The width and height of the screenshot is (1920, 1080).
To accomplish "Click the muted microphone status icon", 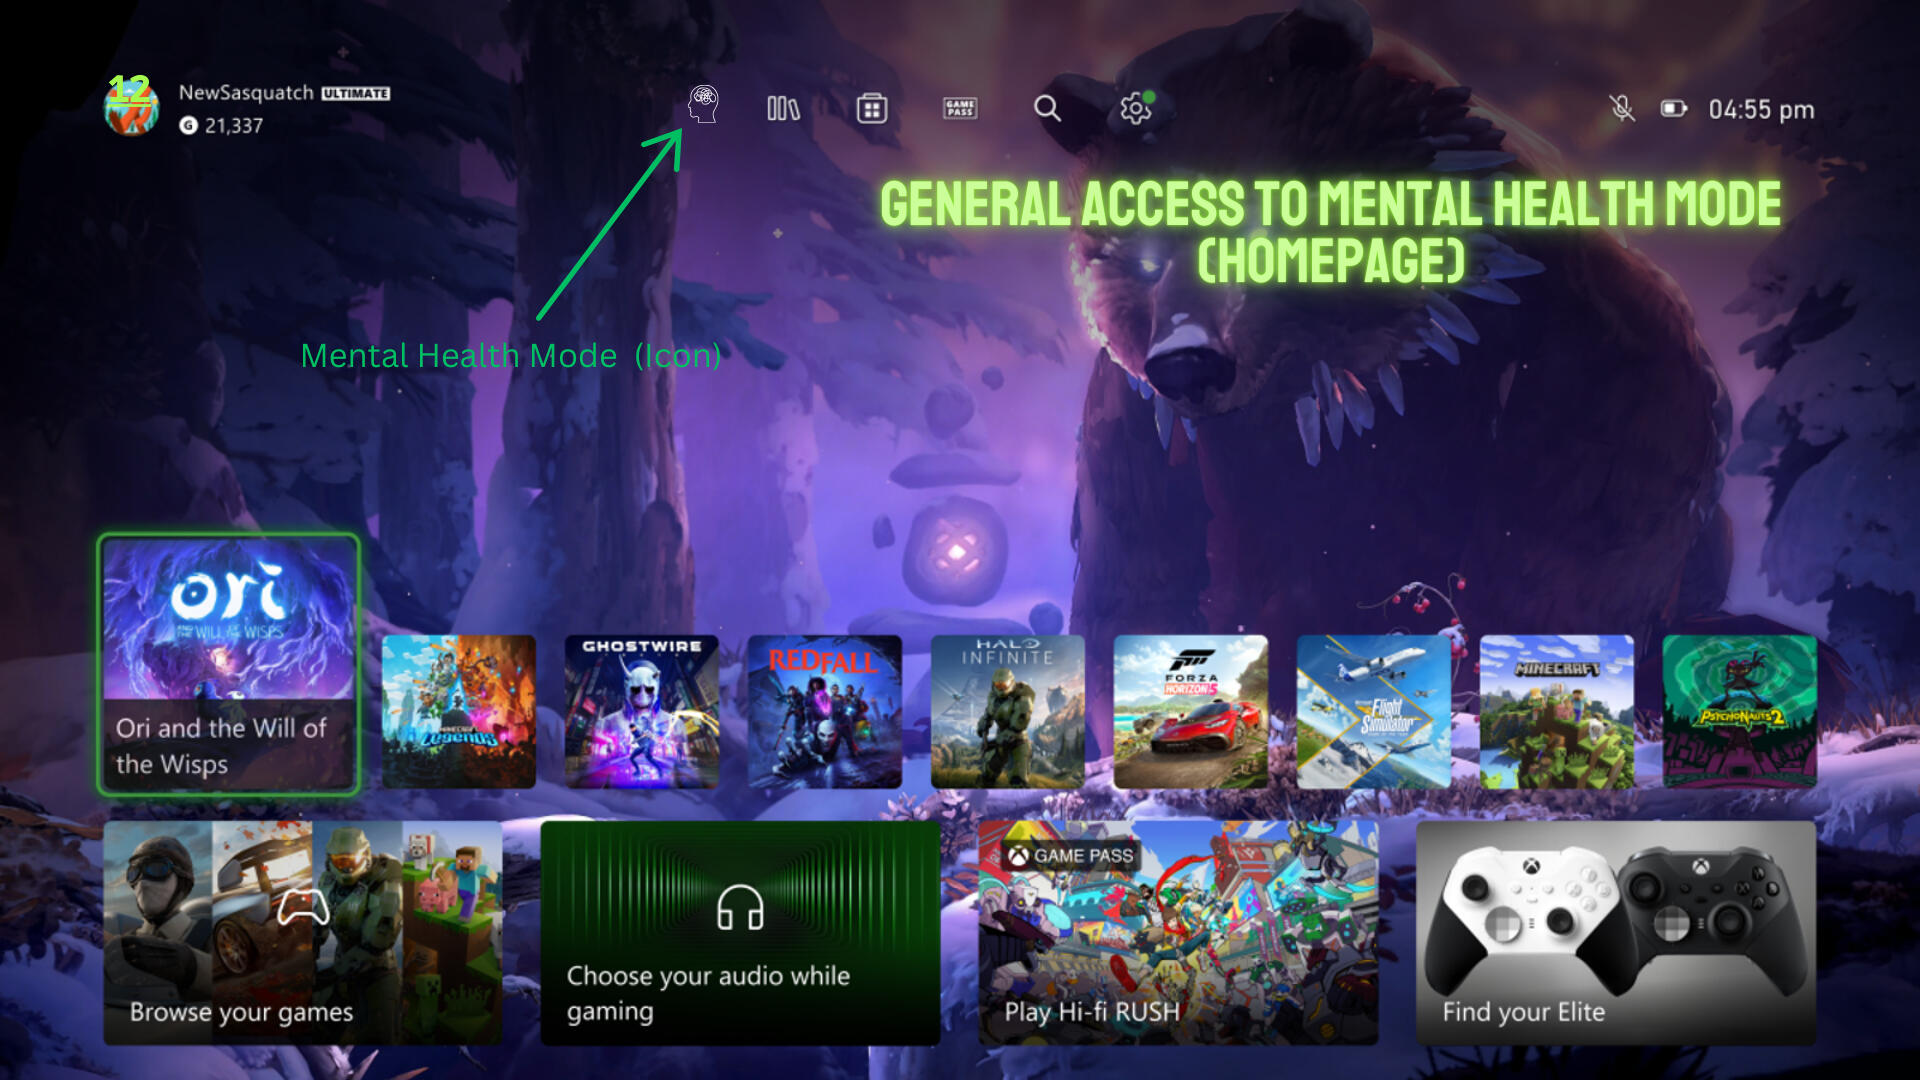I will [x=1622, y=108].
